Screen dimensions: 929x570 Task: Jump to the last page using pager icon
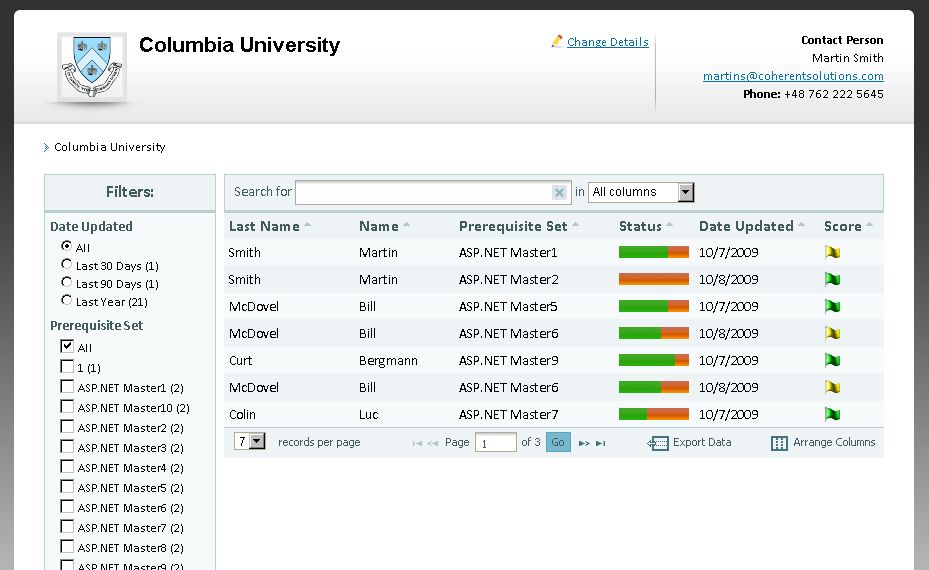pyautogui.click(x=601, y=443)
